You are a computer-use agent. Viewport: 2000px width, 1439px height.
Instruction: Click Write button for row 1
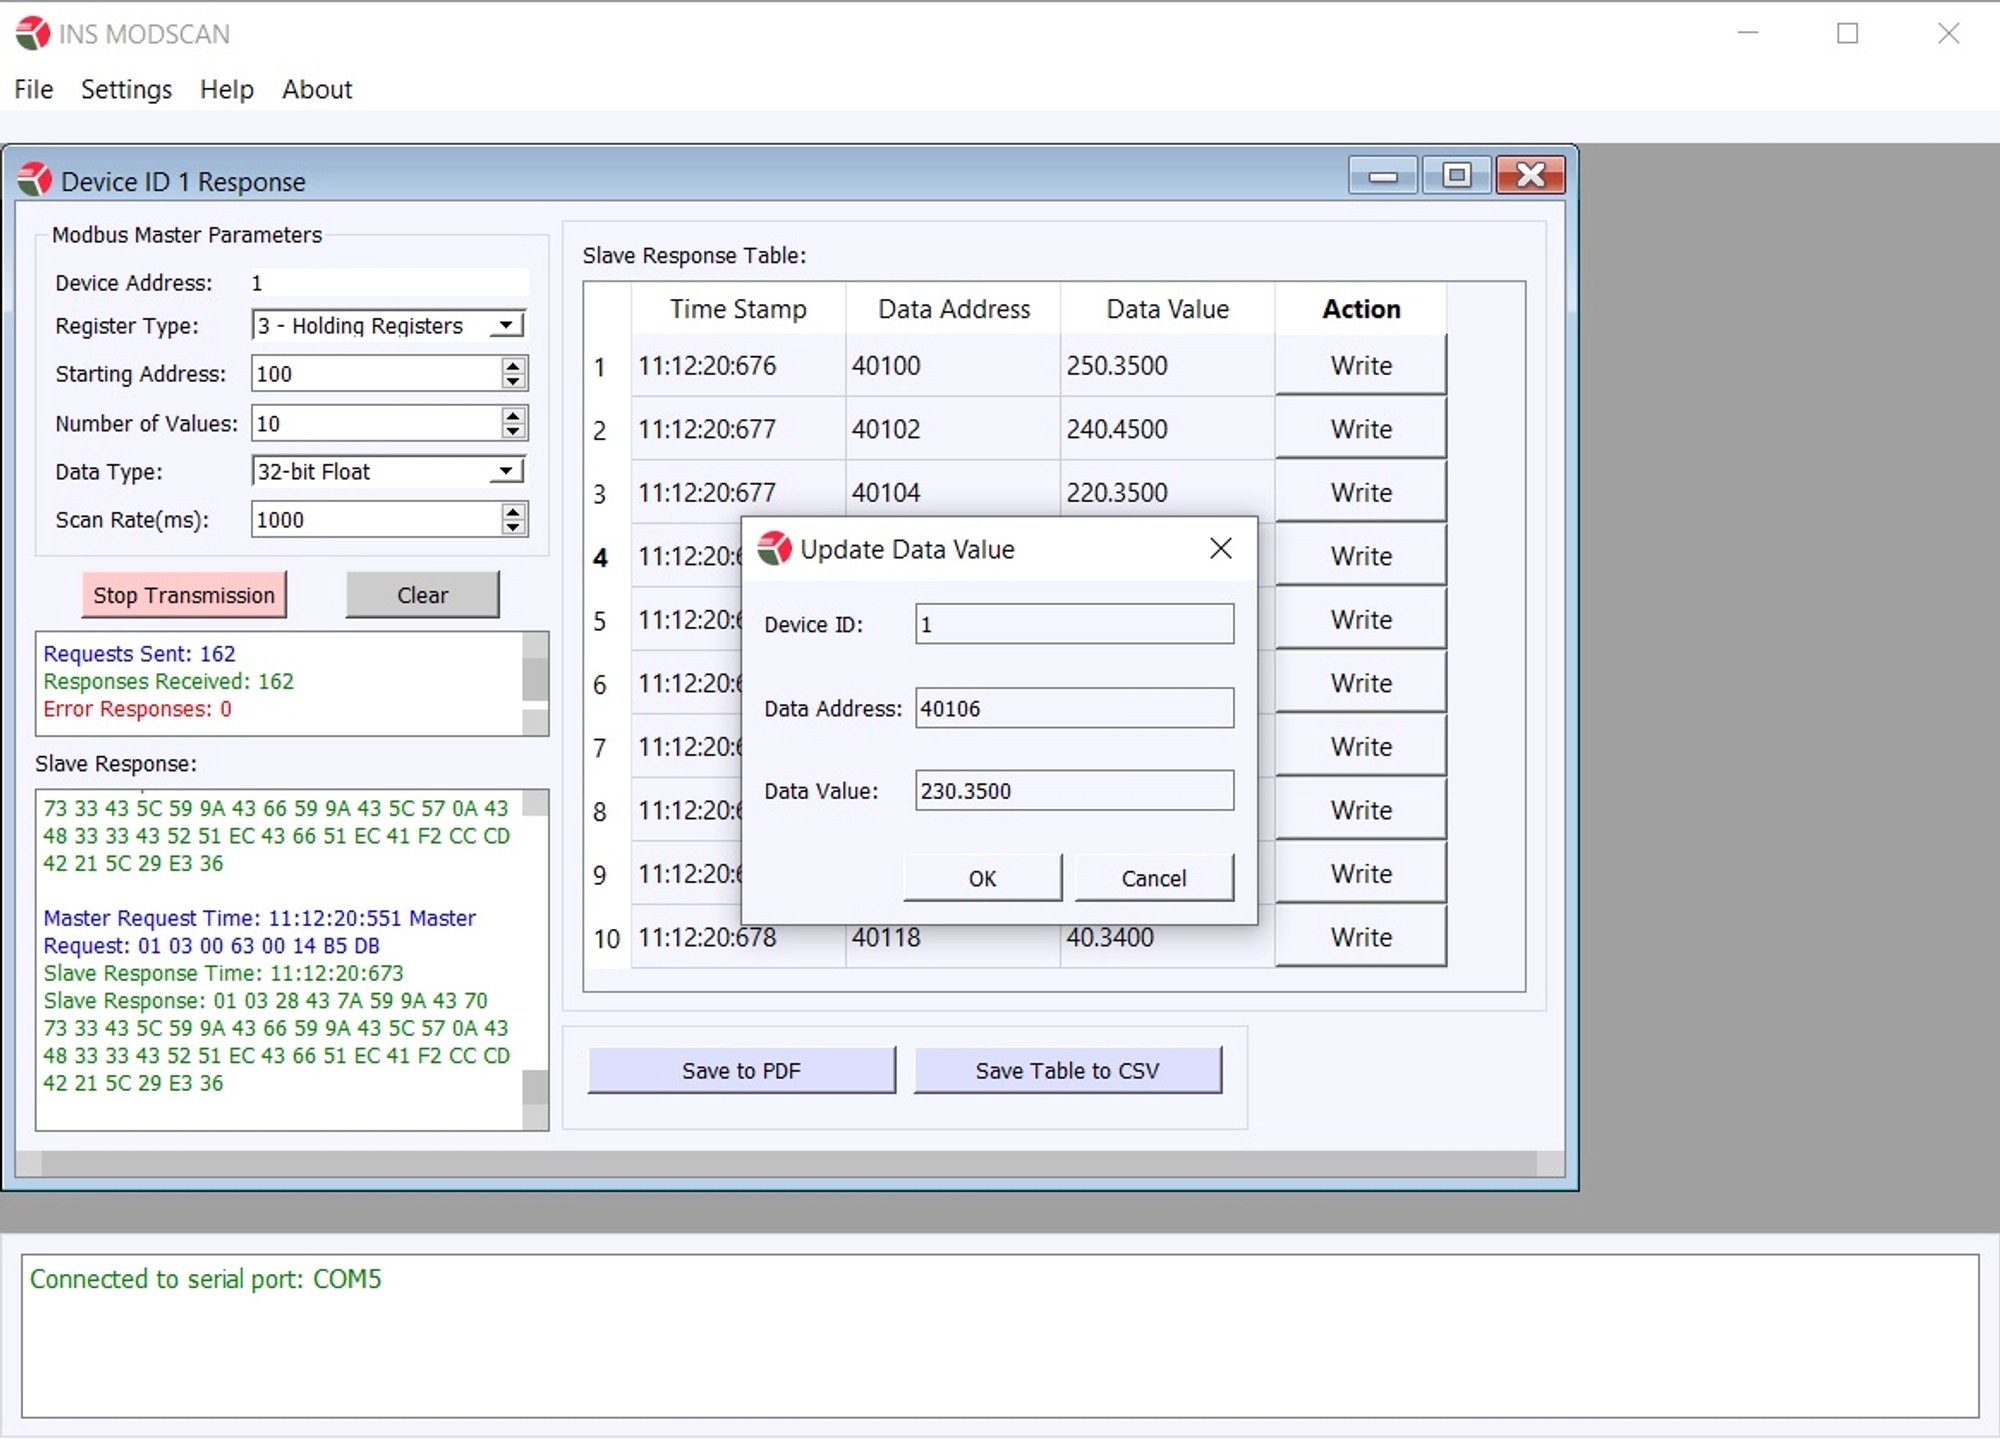(x=1361, y=365)
